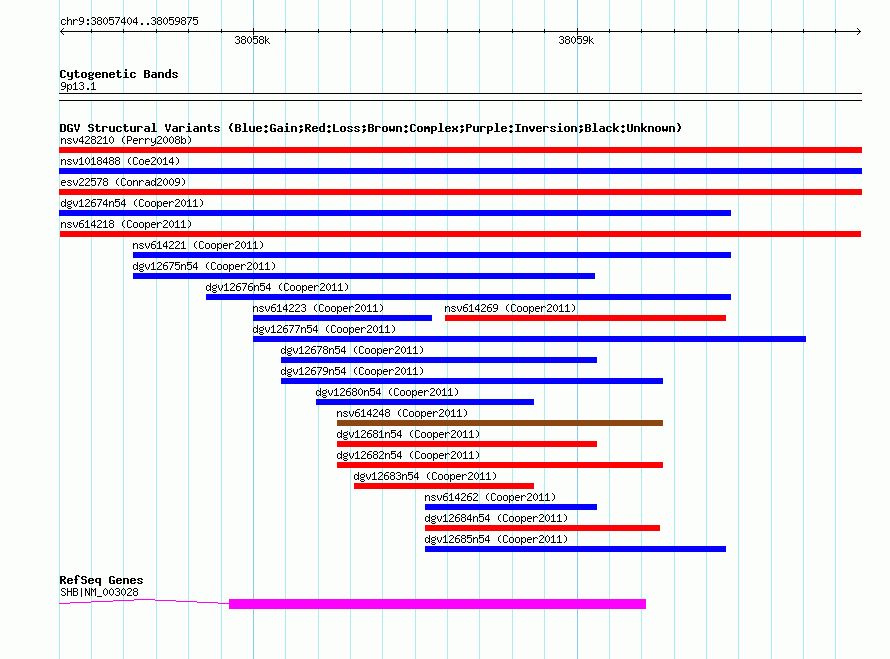890x659 pixels.
Task: Select the dgv12676n54 (Cooper2011) label
Action: 277,287
